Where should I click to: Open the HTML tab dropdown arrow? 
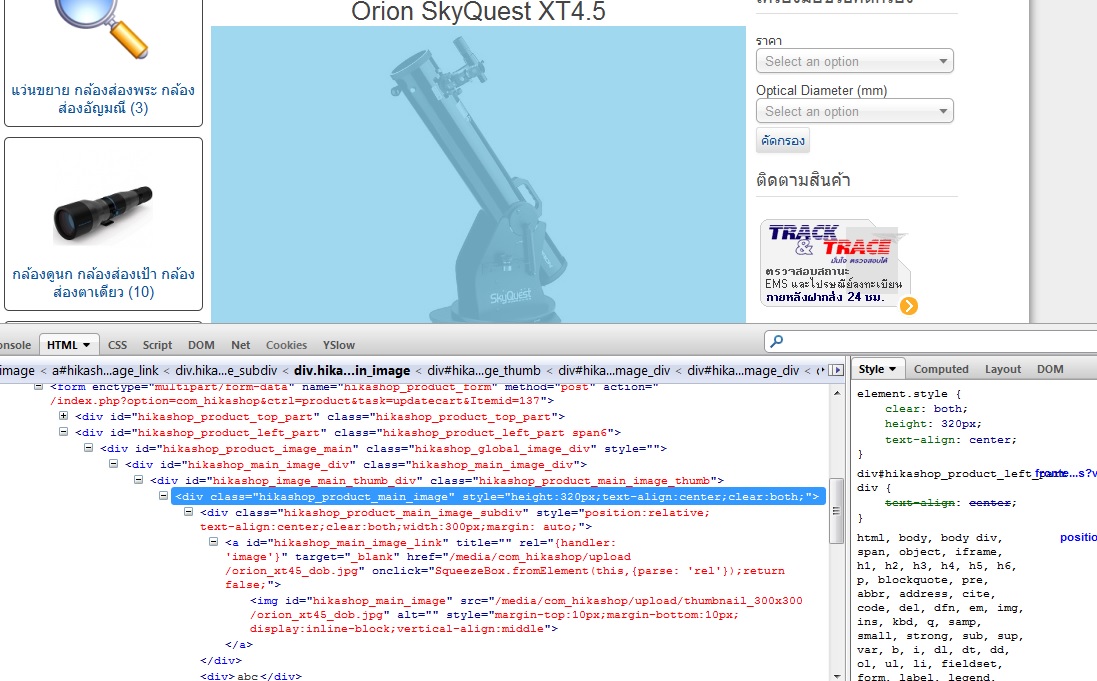tap(87, 345)
